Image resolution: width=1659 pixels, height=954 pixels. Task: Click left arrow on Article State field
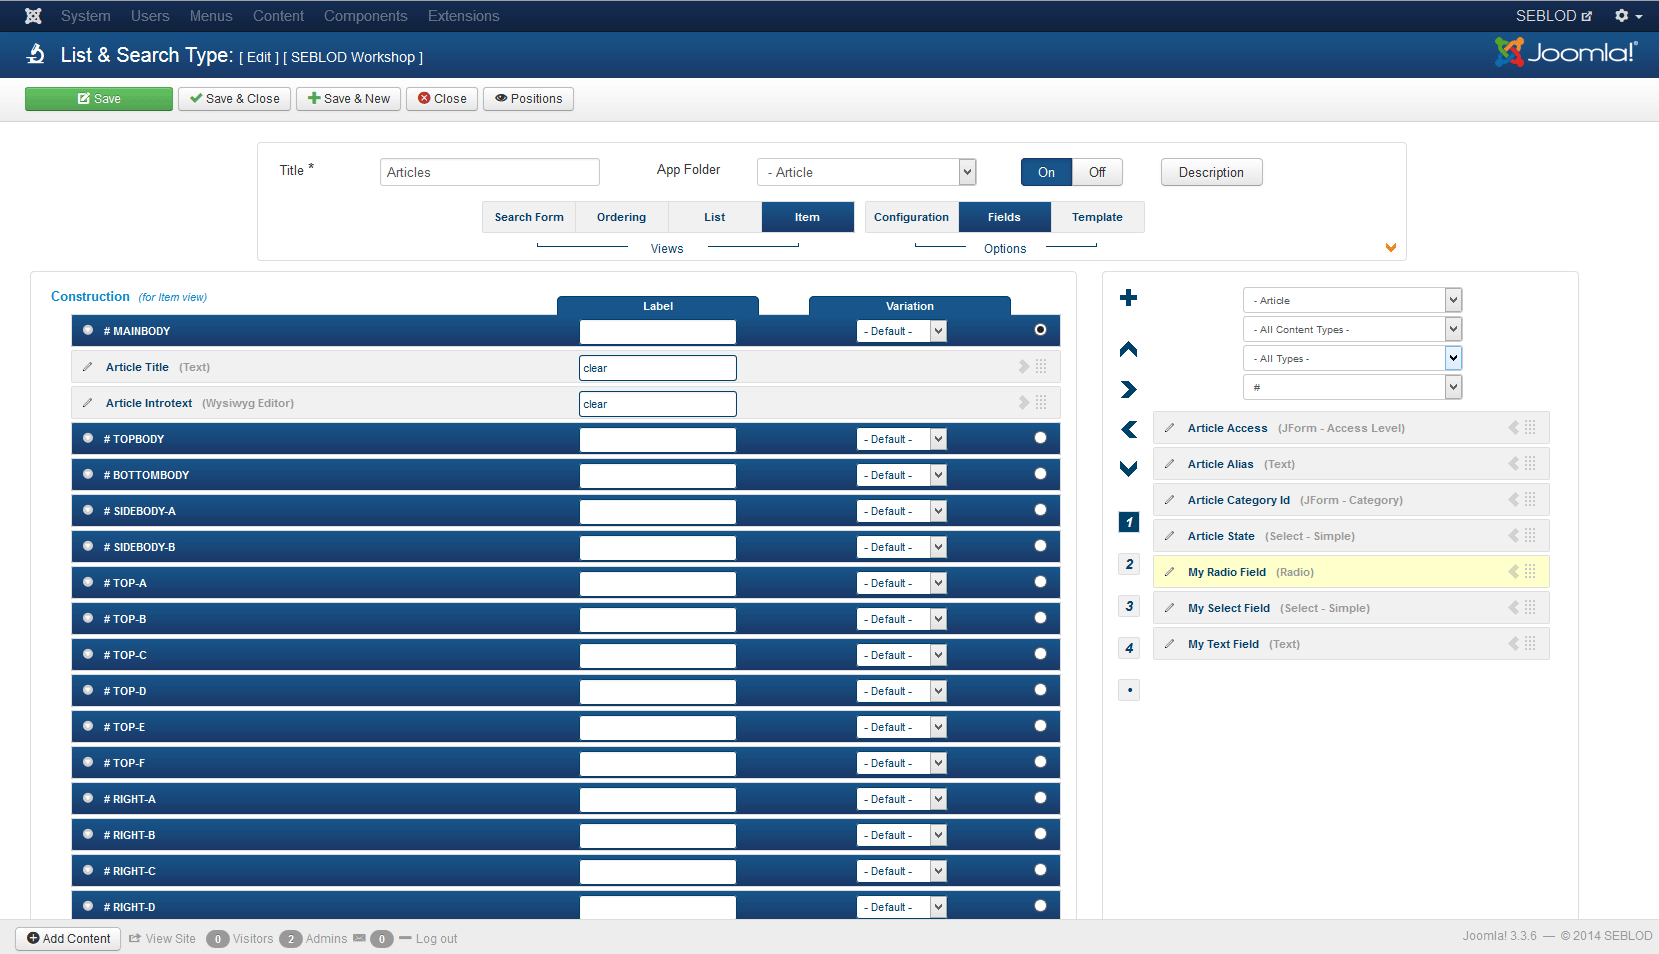(x=1514, y=536)
